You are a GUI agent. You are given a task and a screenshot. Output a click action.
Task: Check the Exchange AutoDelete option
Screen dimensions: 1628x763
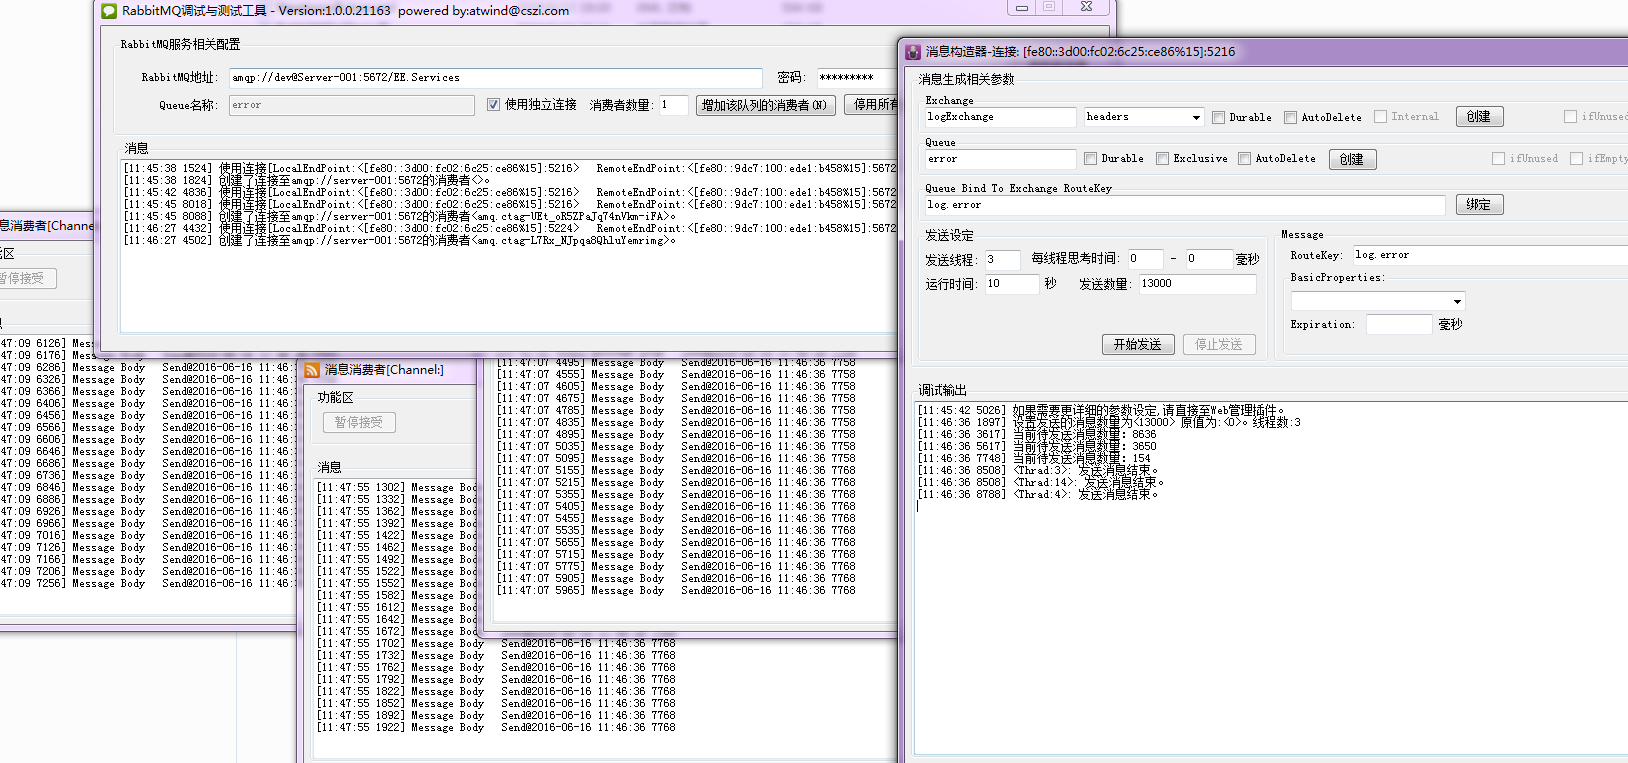tap(1290, 118)
